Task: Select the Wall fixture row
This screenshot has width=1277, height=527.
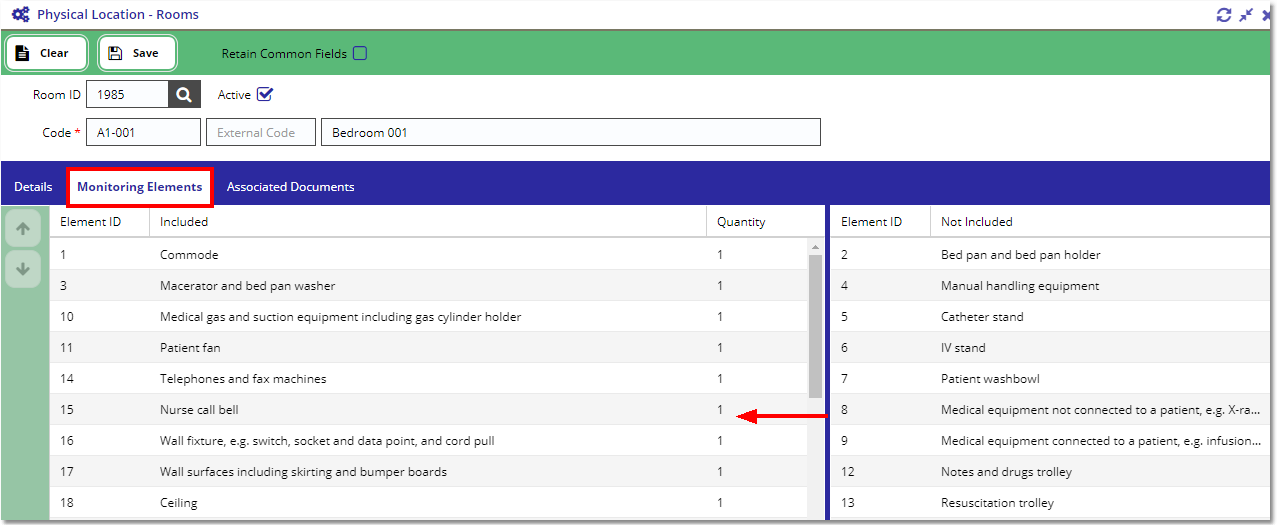Action: click(x=429, y=441)
